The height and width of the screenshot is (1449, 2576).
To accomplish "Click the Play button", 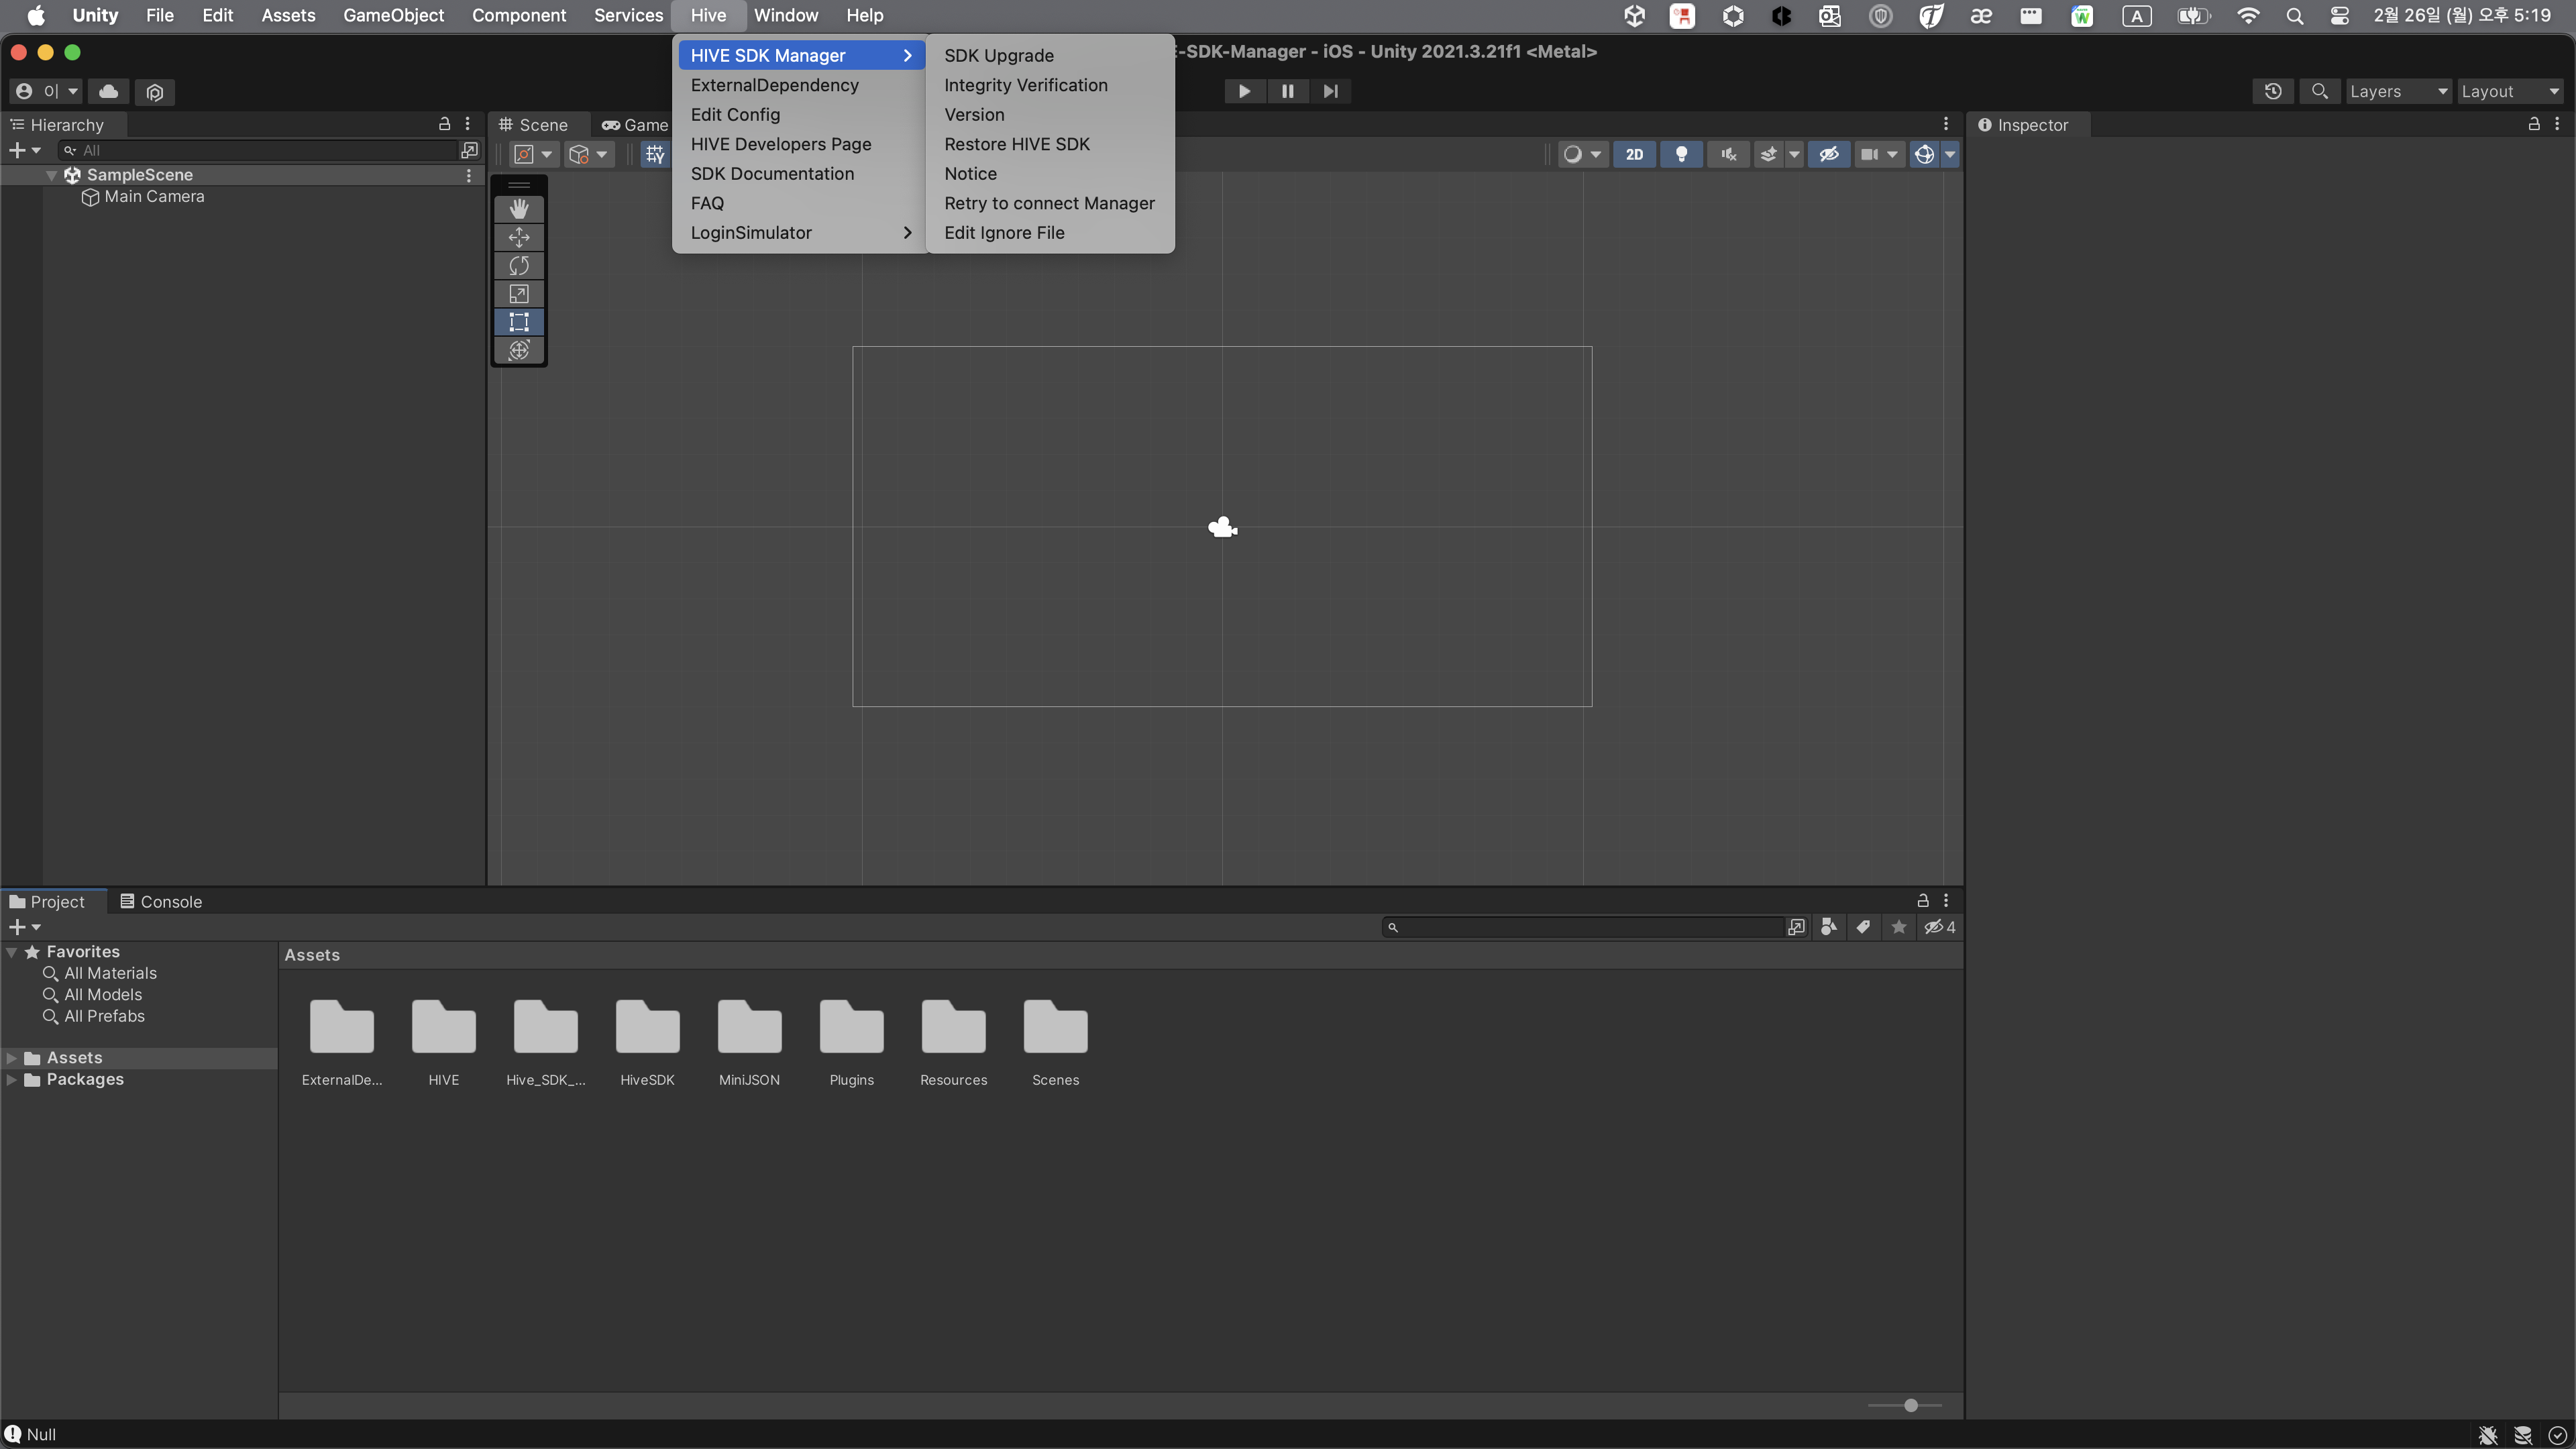I will (x=1244, y=91).
